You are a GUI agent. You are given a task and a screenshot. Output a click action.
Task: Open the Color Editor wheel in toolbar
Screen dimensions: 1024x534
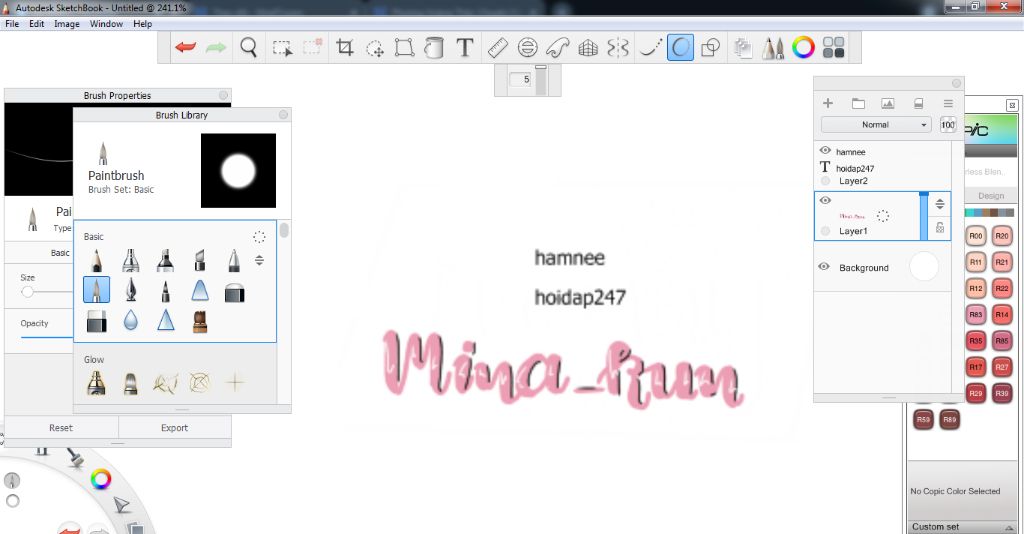pyautogui.click(x=803, y=47)
